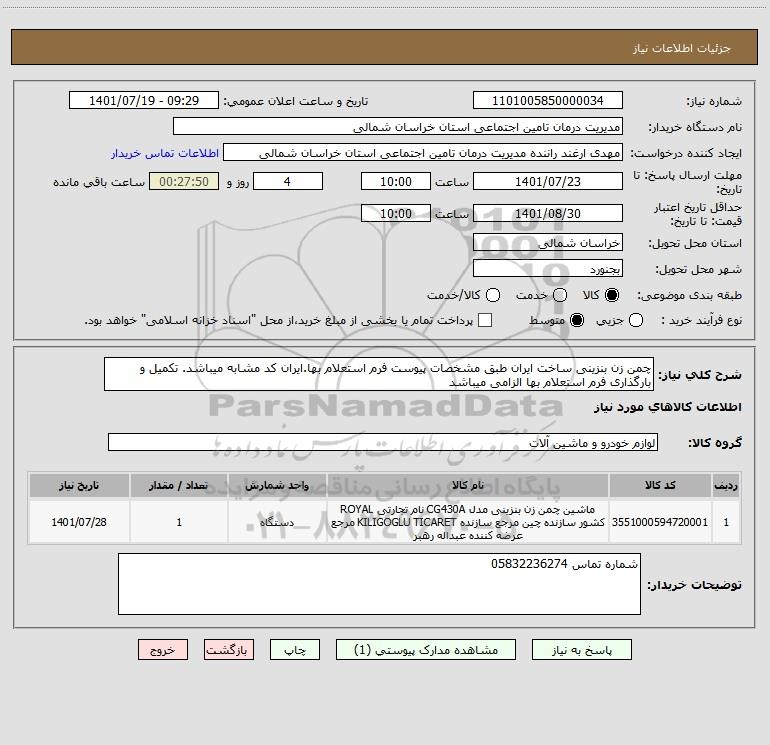The height and width of the screenshot is (745, 770).
Task: Click the need date cell 1401/07/28
Action: point(79,522)
